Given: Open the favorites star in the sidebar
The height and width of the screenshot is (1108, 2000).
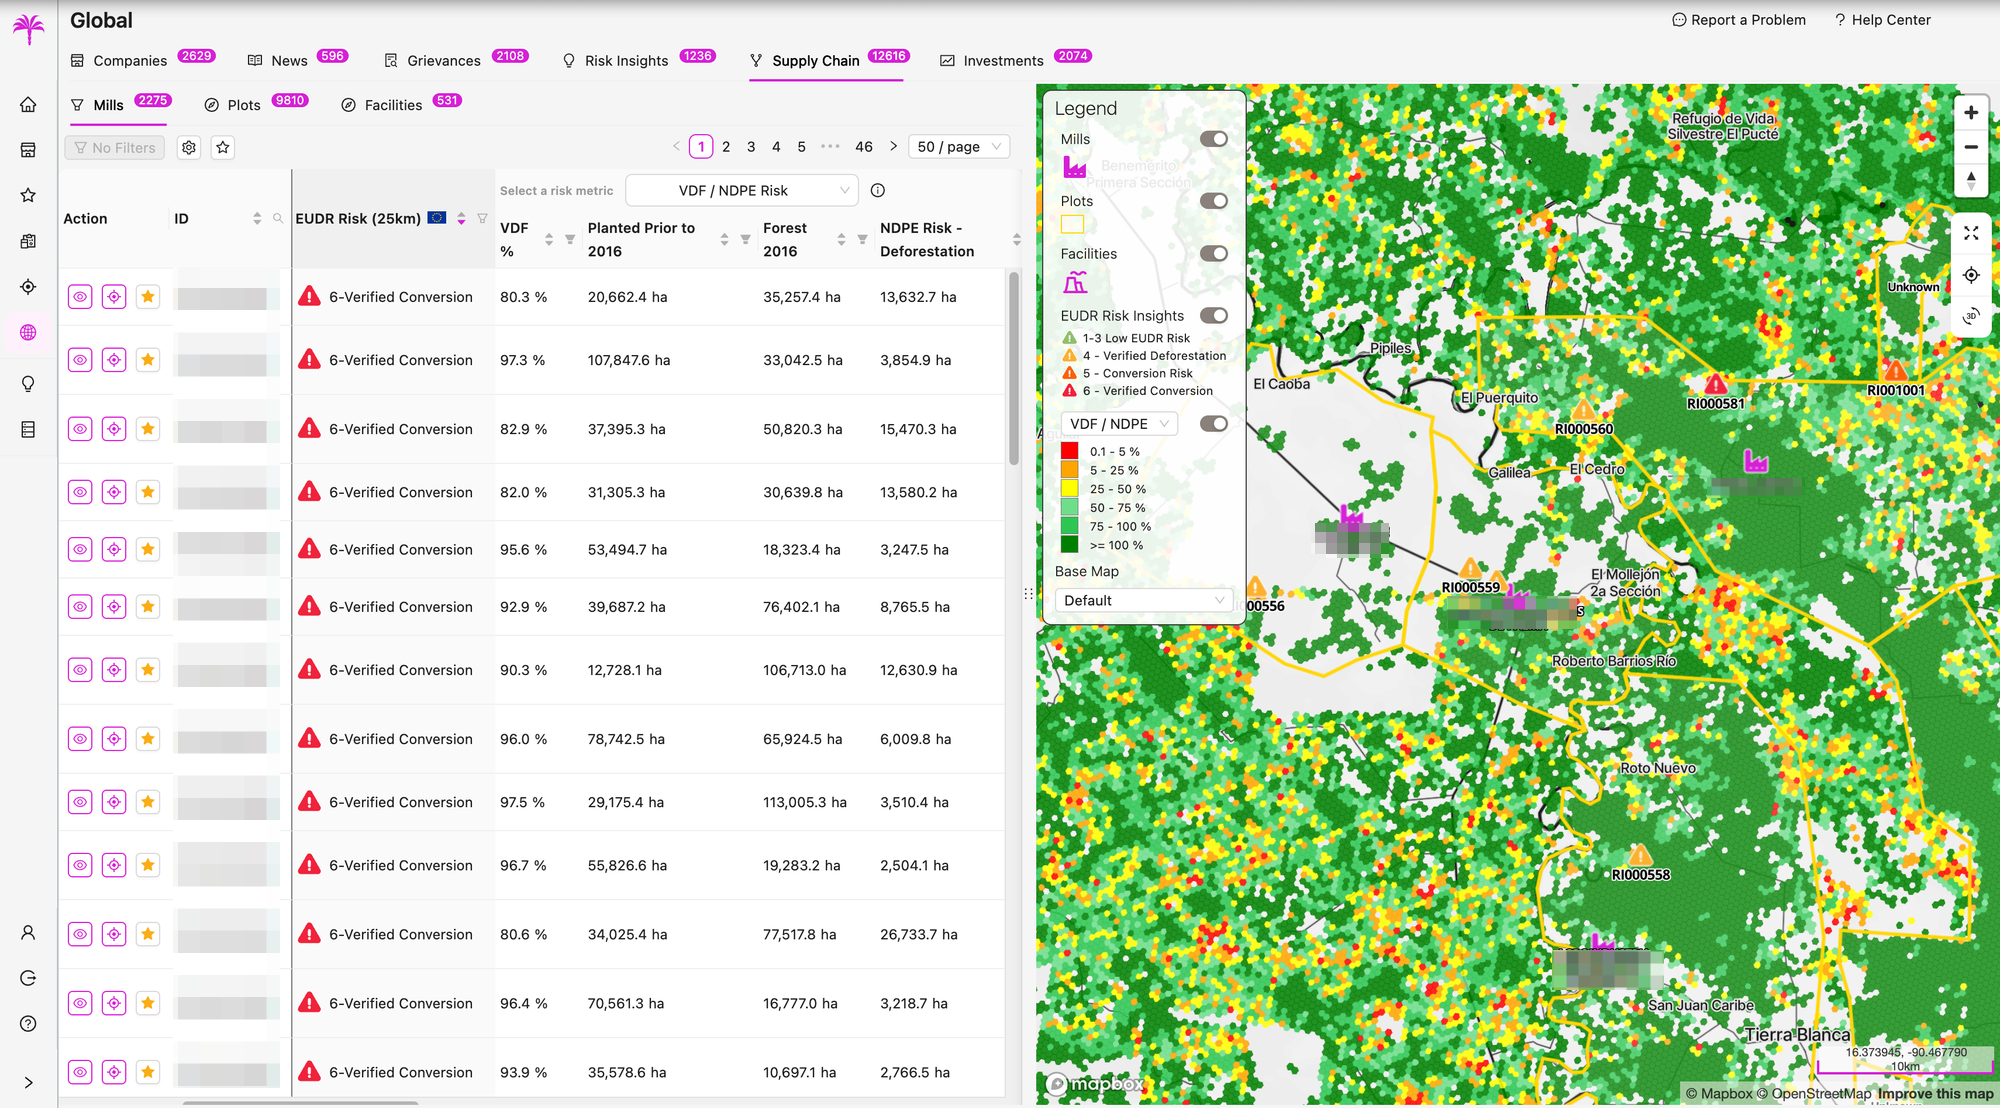Looking at the screenshot, I should tap(28, 195).
